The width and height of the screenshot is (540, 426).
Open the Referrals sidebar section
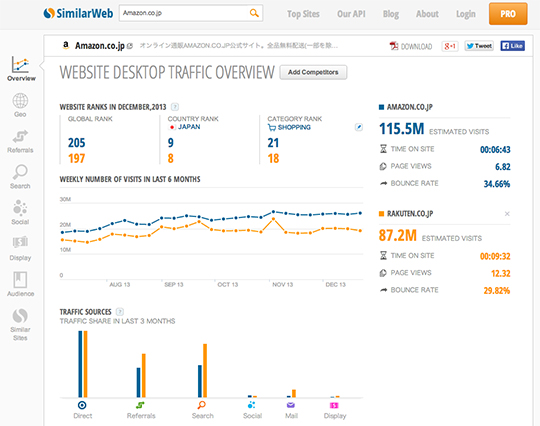coord(20,141)
